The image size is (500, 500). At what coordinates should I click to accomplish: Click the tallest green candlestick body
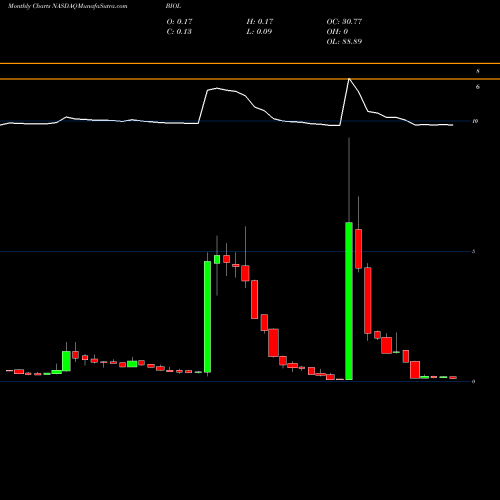point(349,301)
